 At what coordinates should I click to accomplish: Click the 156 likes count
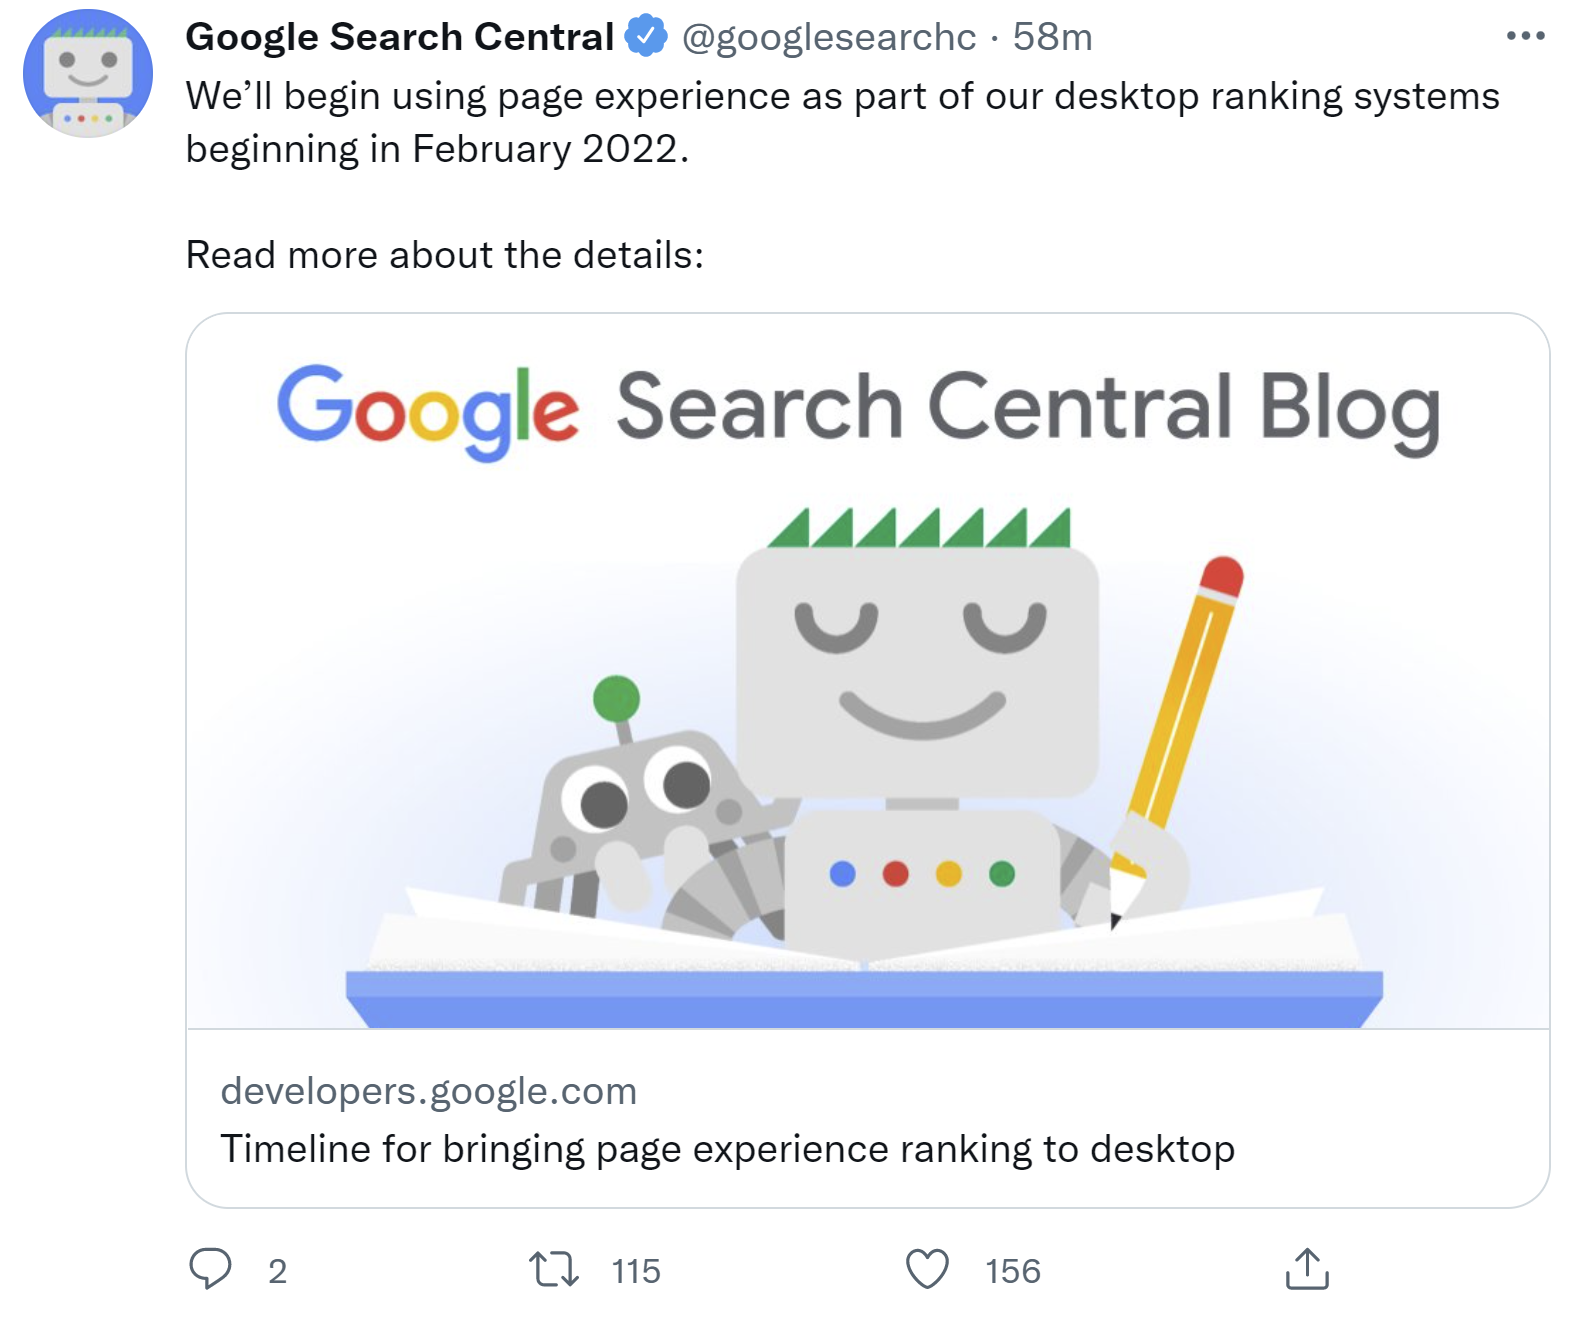(1011, 1271)
